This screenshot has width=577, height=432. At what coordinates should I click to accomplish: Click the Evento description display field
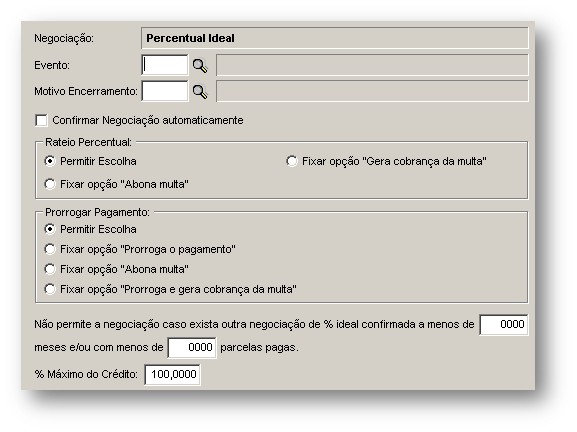[x=372, y=65]
